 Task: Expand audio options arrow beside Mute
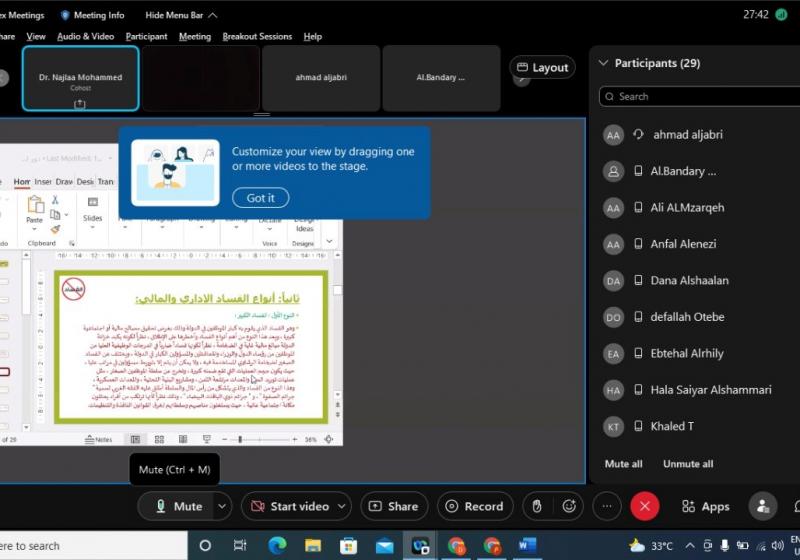click(x=222, y=506)
